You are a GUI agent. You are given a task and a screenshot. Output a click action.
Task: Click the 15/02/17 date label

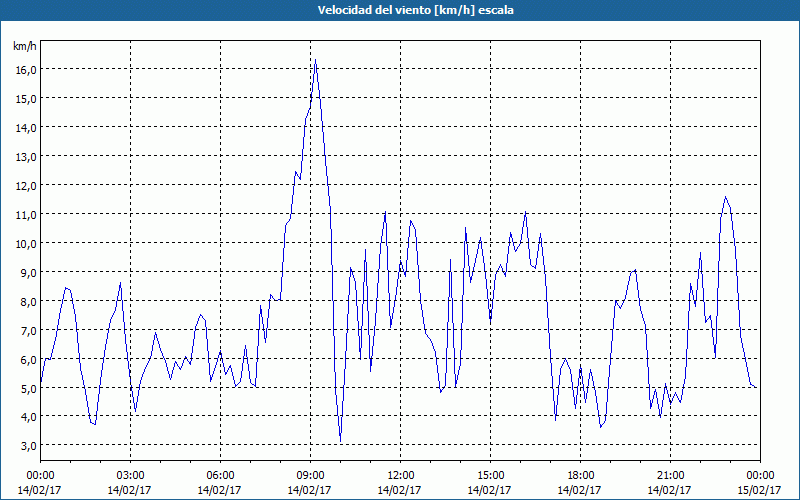click(759, 490)
